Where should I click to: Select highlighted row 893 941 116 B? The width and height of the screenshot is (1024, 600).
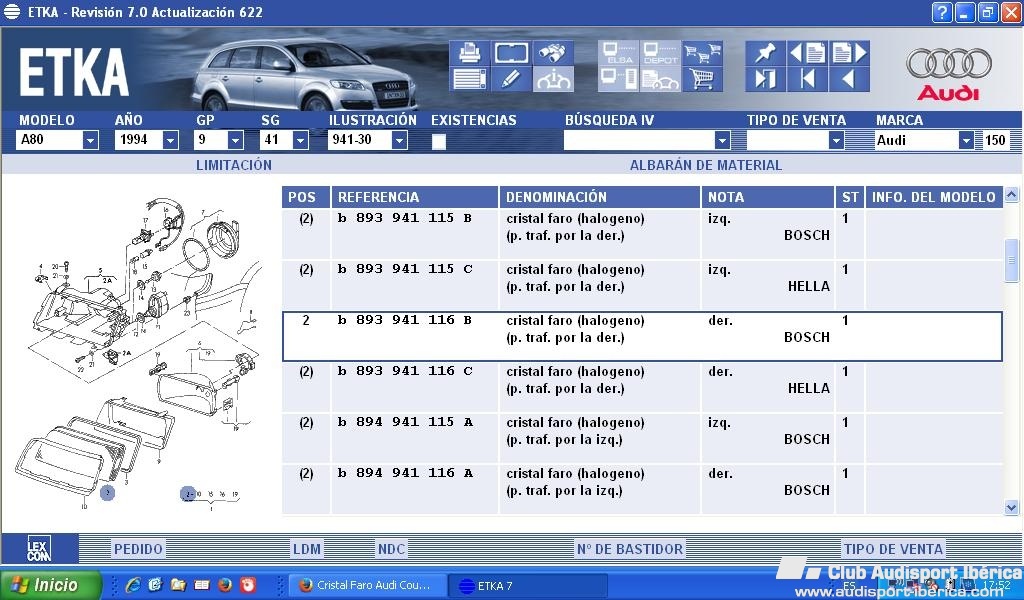click(642, 336)
